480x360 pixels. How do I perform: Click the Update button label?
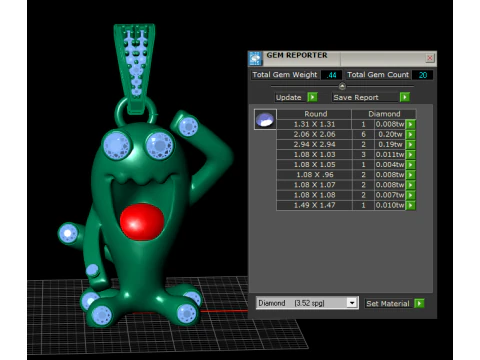click(289, 97)
